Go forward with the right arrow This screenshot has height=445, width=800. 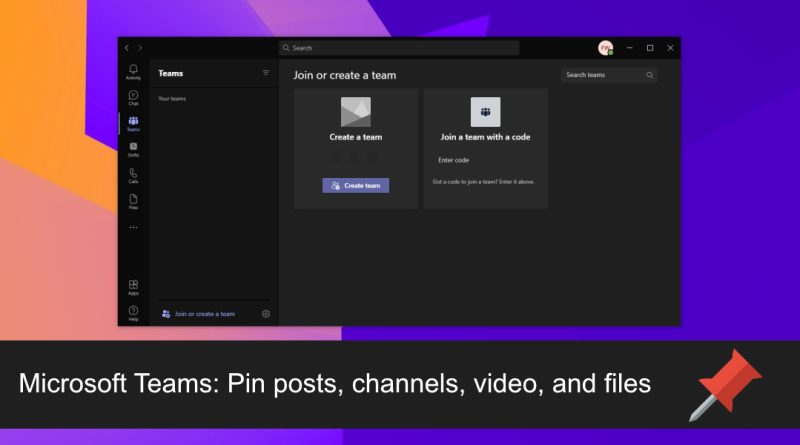click(x=140, y=48)
